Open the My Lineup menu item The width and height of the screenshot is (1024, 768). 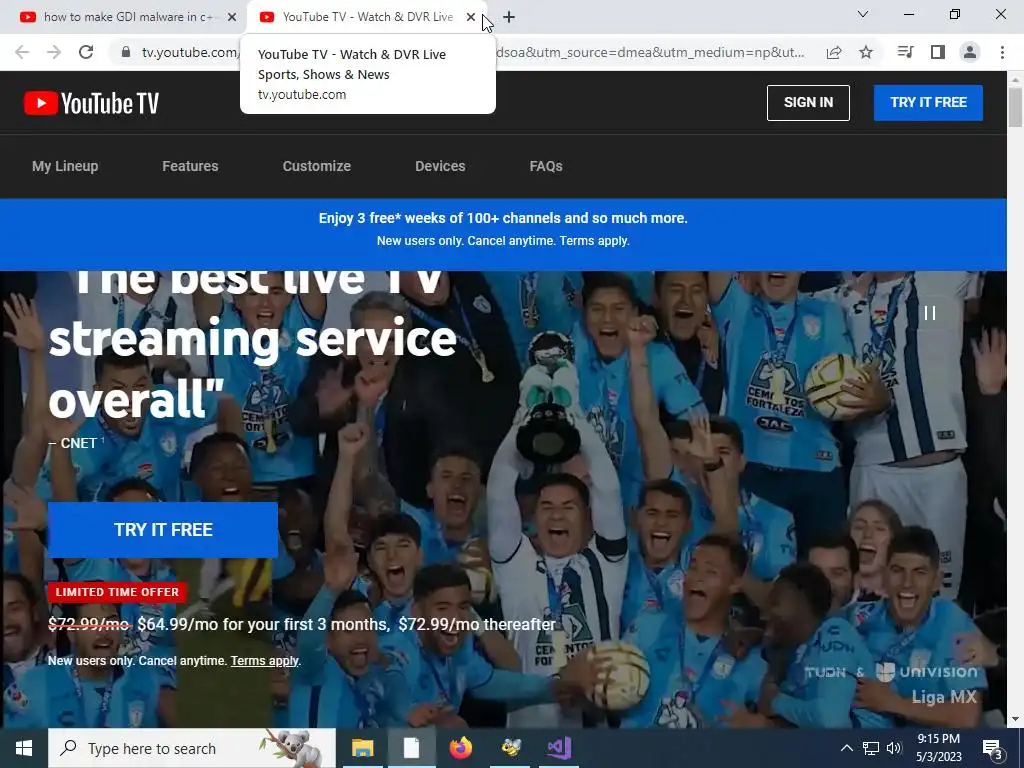(65, 167)
